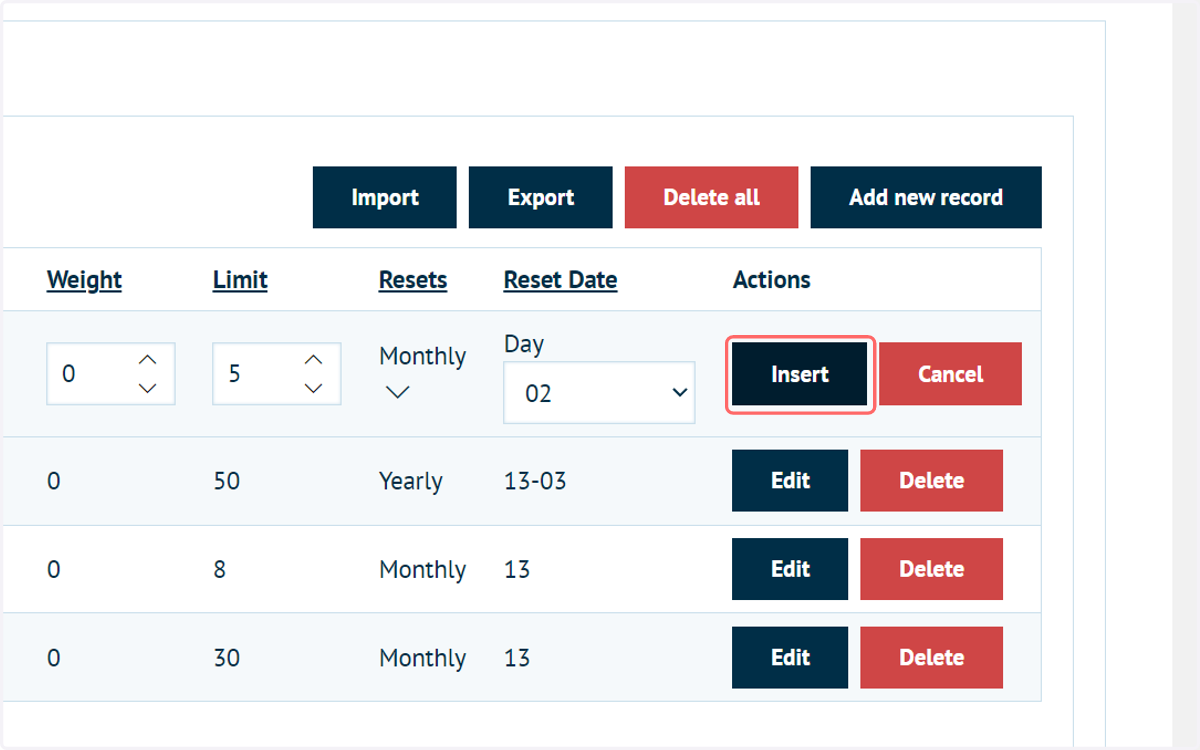Select the limit value 50 cell
The height and width of the screenshot is (750, 1200).
(227, 481)
